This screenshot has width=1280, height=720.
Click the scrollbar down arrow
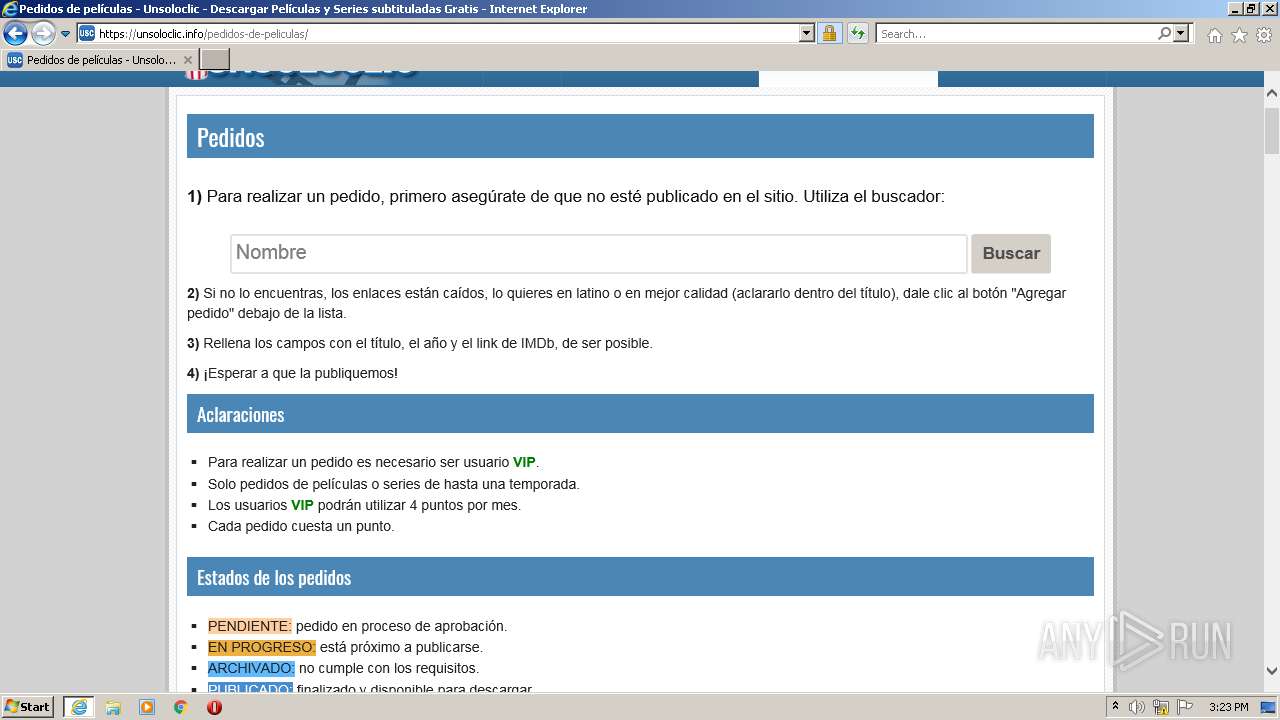coord(1272,671)
